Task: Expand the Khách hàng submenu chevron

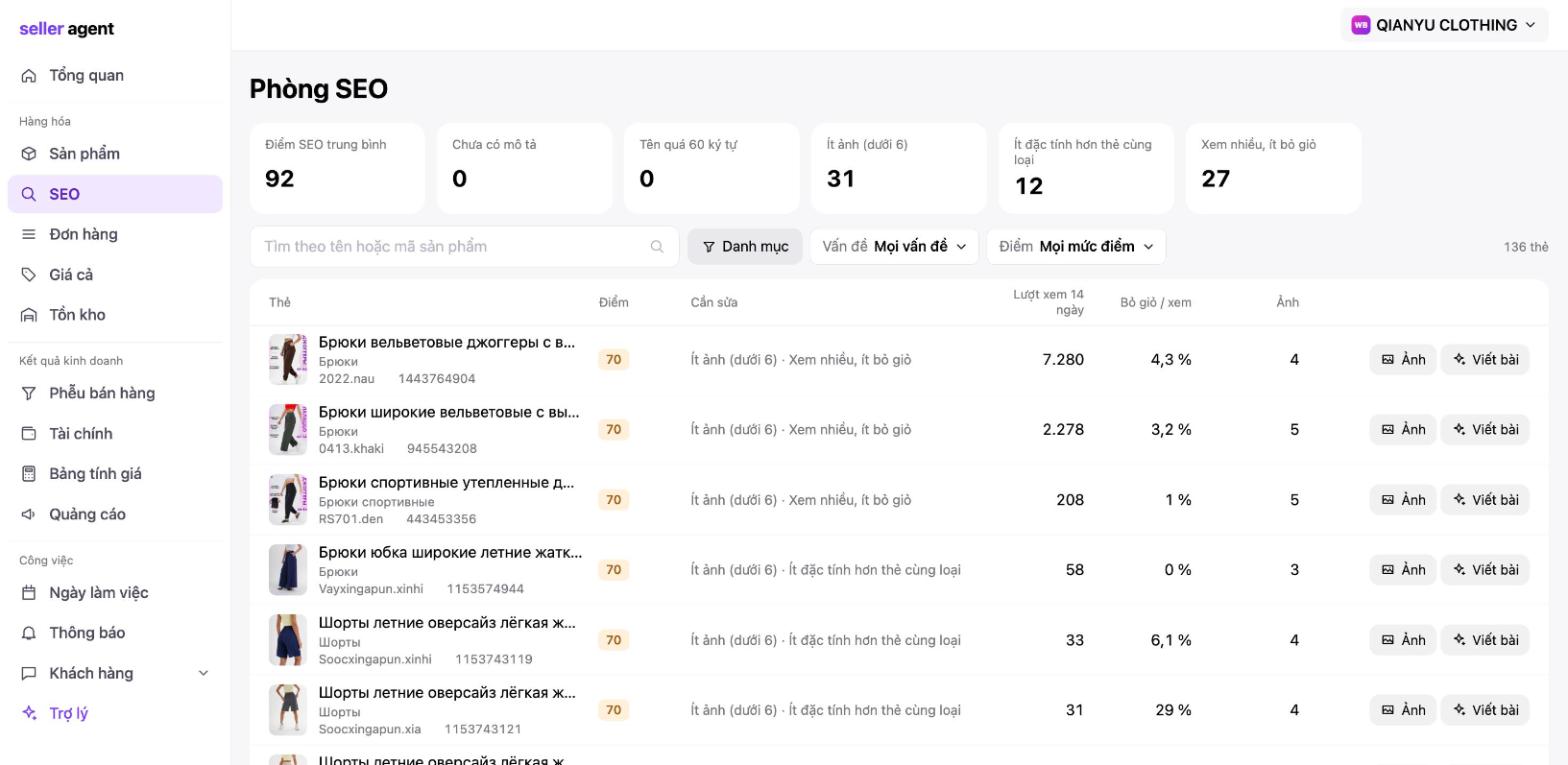Action: point(204,673)
